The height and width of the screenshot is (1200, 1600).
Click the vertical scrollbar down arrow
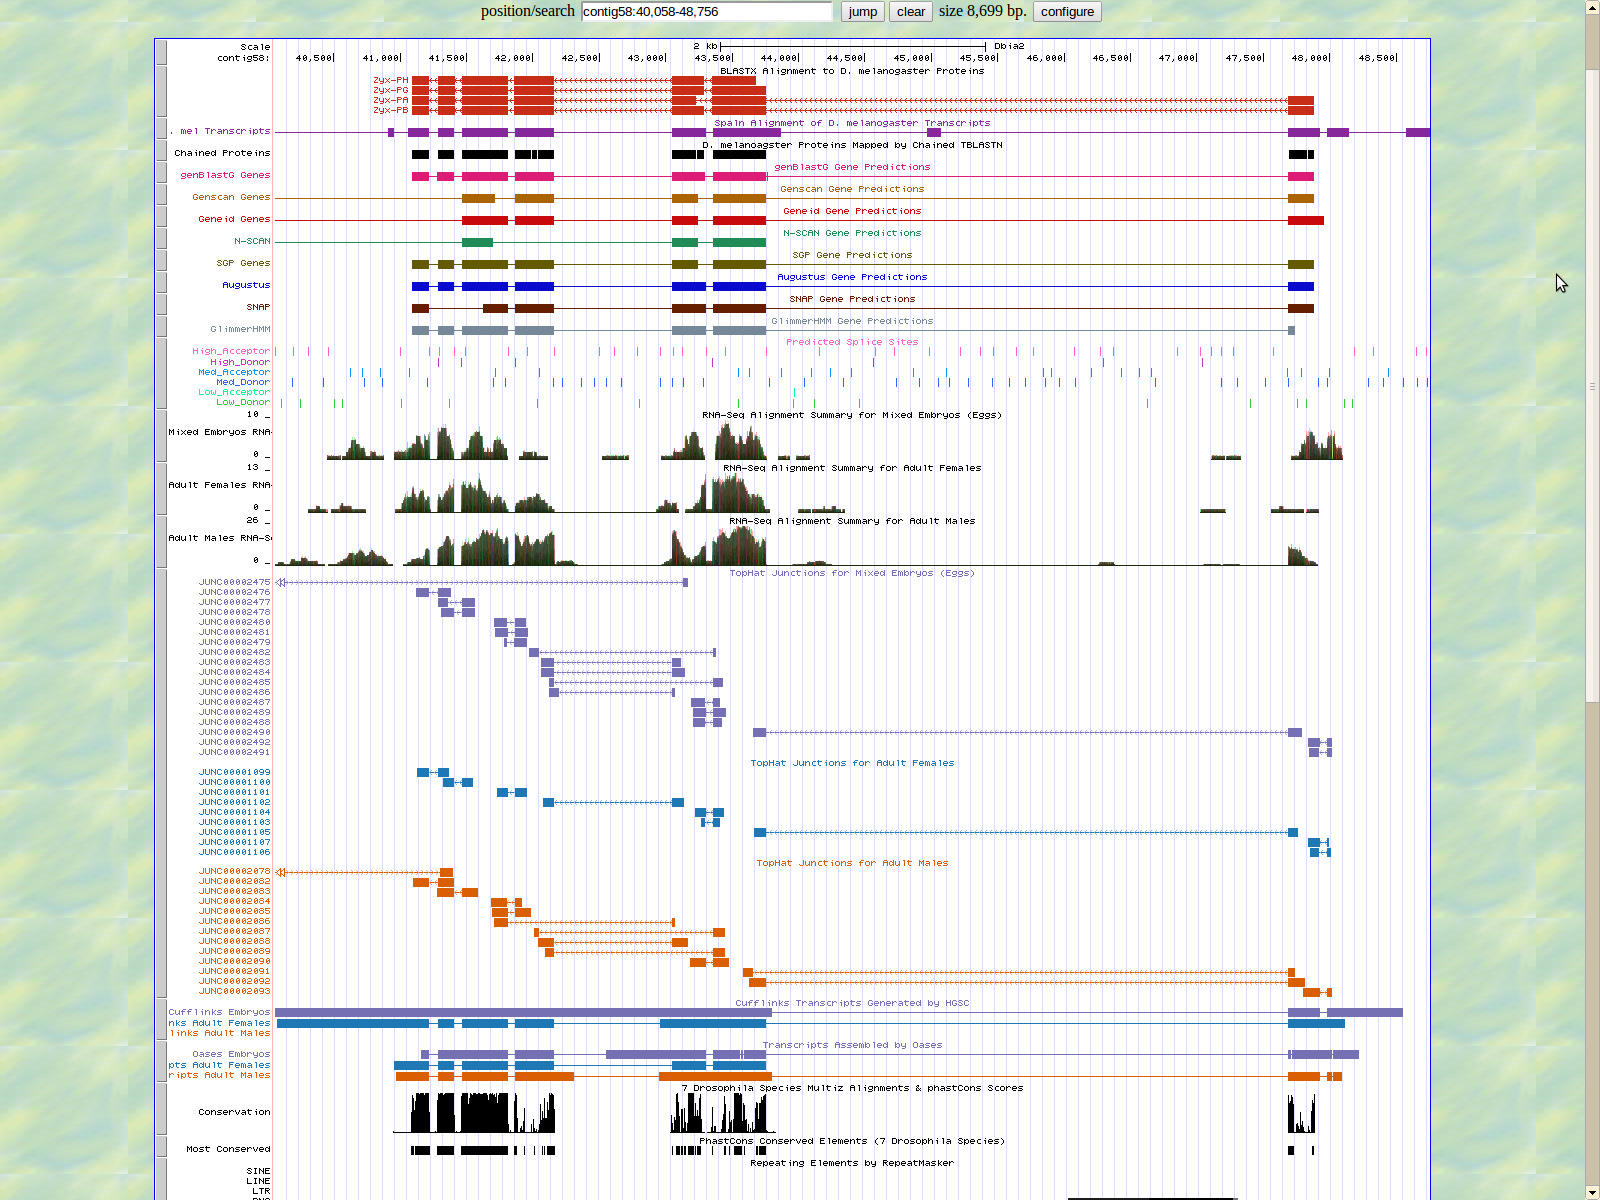coord(1592,1192)
